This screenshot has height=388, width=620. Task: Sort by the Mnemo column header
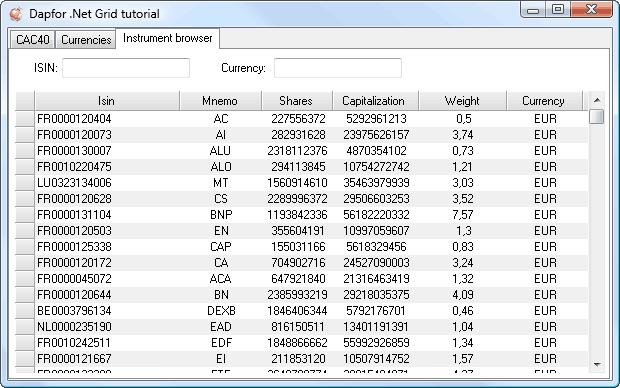pos(220,101)
